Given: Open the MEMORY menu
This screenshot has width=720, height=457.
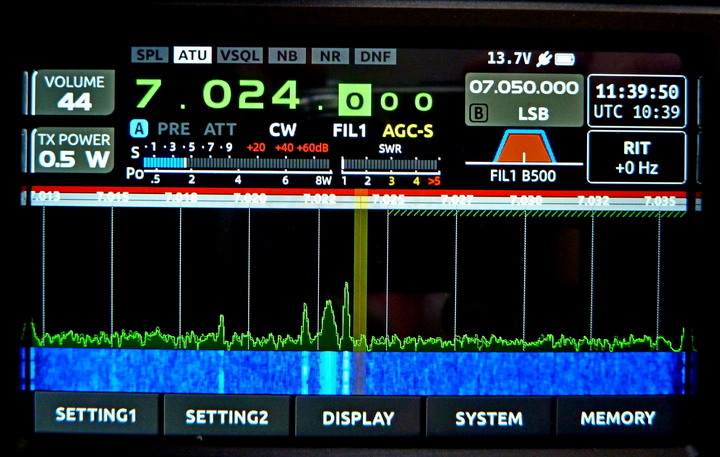Looking at the screenshot, I should (618, 418).
